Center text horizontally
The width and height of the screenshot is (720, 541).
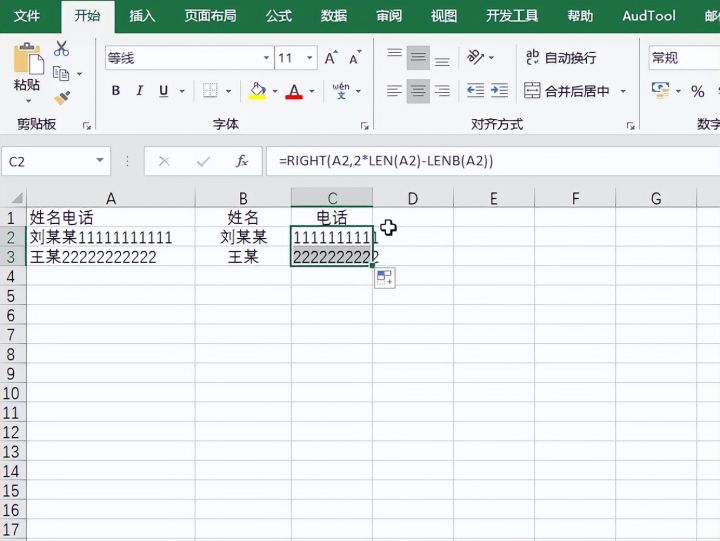[418, 90]
